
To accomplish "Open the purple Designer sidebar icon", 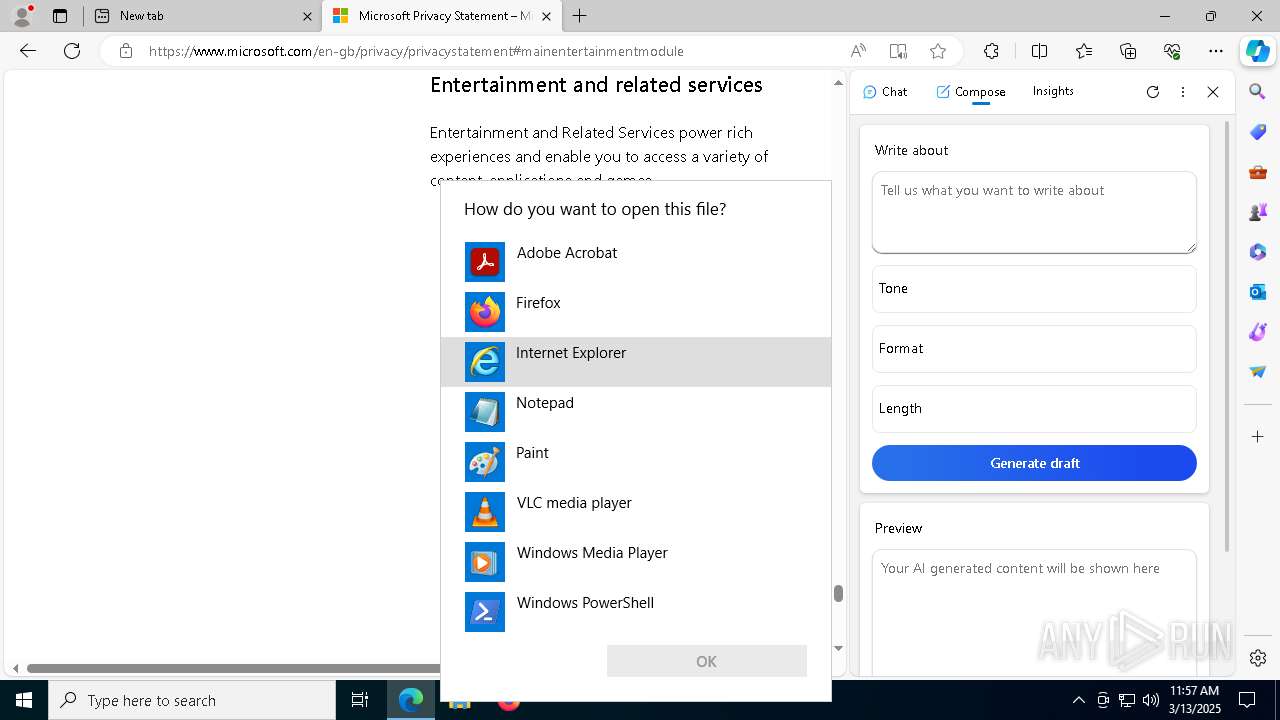I will 1258,332.
